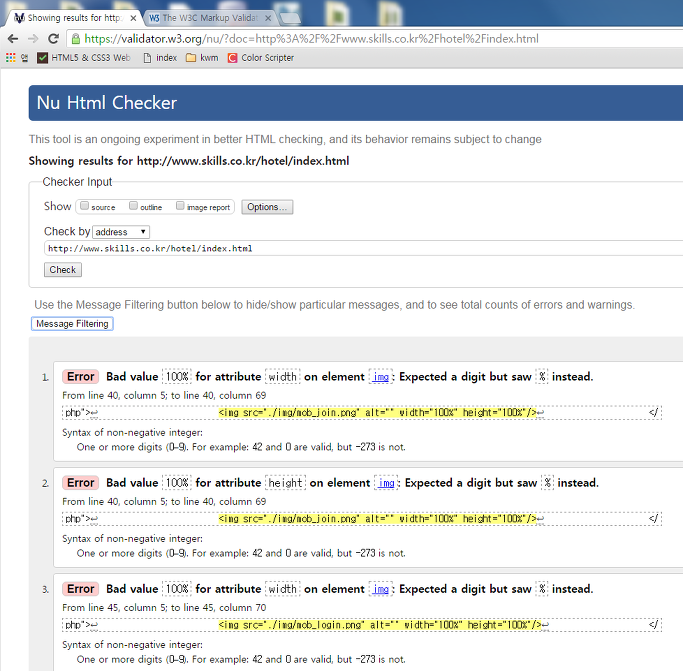683x671 pixels.
Task: Click the Error badge of message 1
Action: pos(81,377)
